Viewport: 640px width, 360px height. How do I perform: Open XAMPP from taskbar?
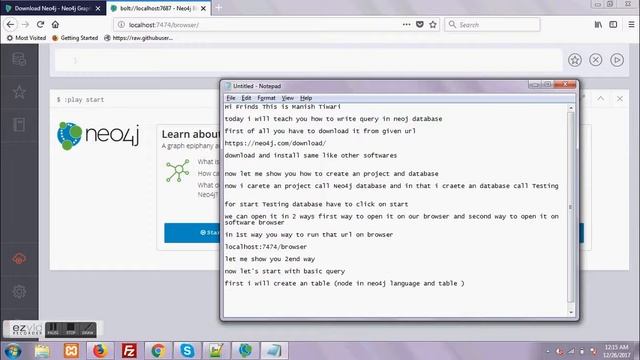tap(71, 351)
